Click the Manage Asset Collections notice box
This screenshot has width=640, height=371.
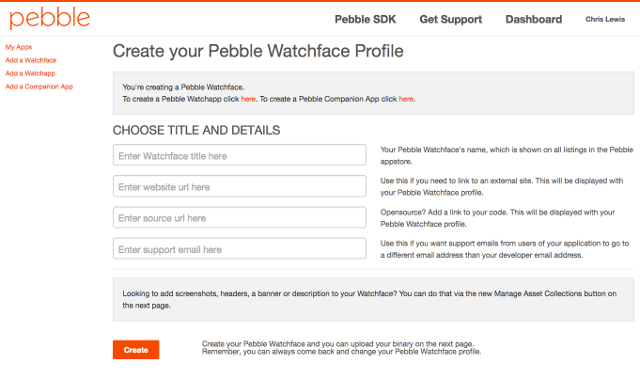click(x=373, y=300)
